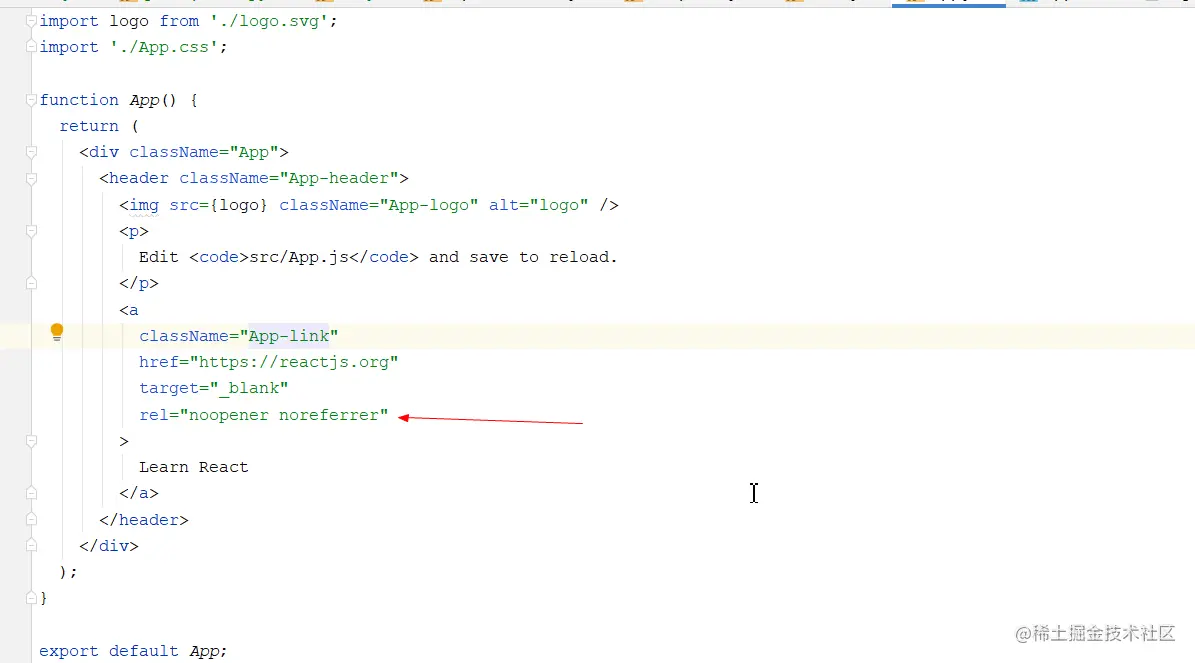Place cursor on function name App()
1195x663 pixels.
[153, 100]
